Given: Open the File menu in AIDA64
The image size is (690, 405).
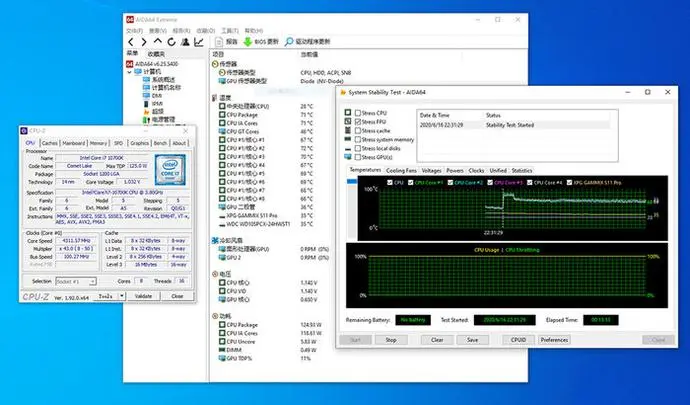Looking at the screenshot, I should coord(134,31).
